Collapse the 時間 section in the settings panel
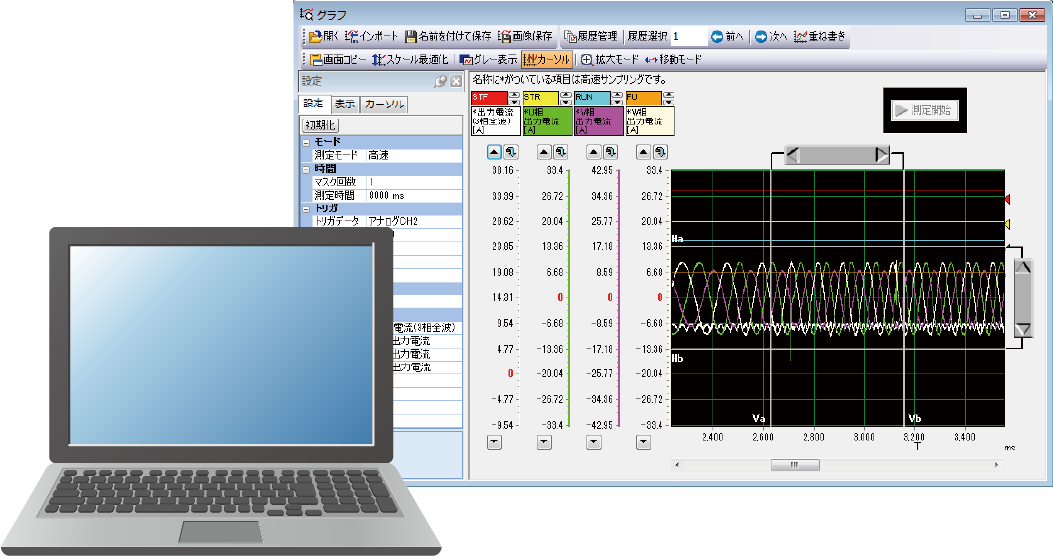1053x556 pixels. coord(306,169)
